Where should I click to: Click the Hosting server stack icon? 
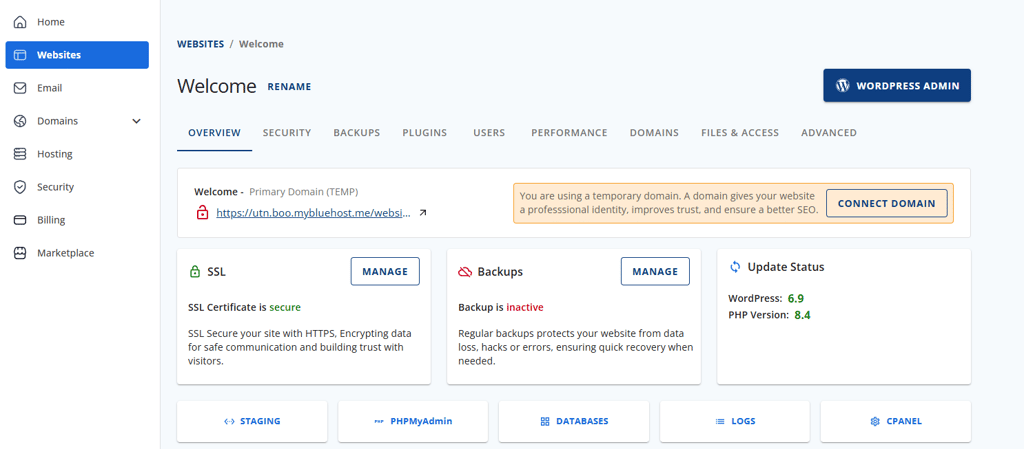(20, 154)
